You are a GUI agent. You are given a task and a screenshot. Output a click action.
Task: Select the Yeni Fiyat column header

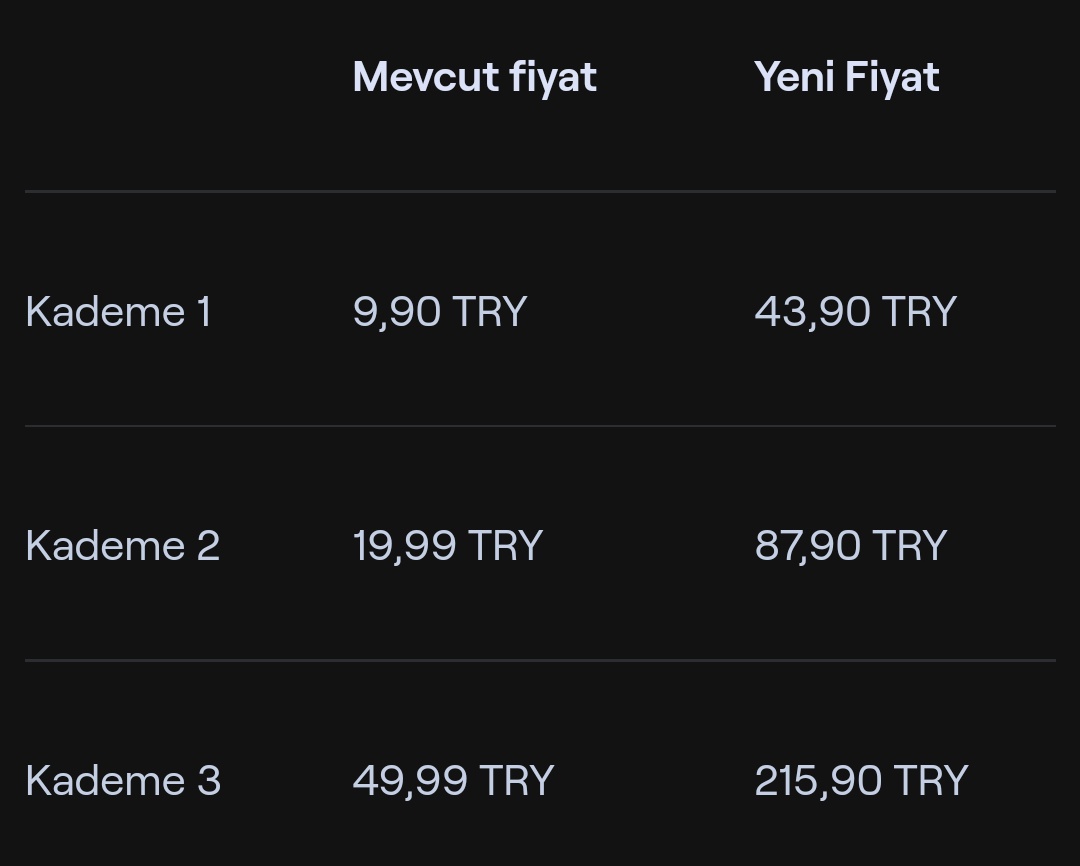[x=847, y=77]
